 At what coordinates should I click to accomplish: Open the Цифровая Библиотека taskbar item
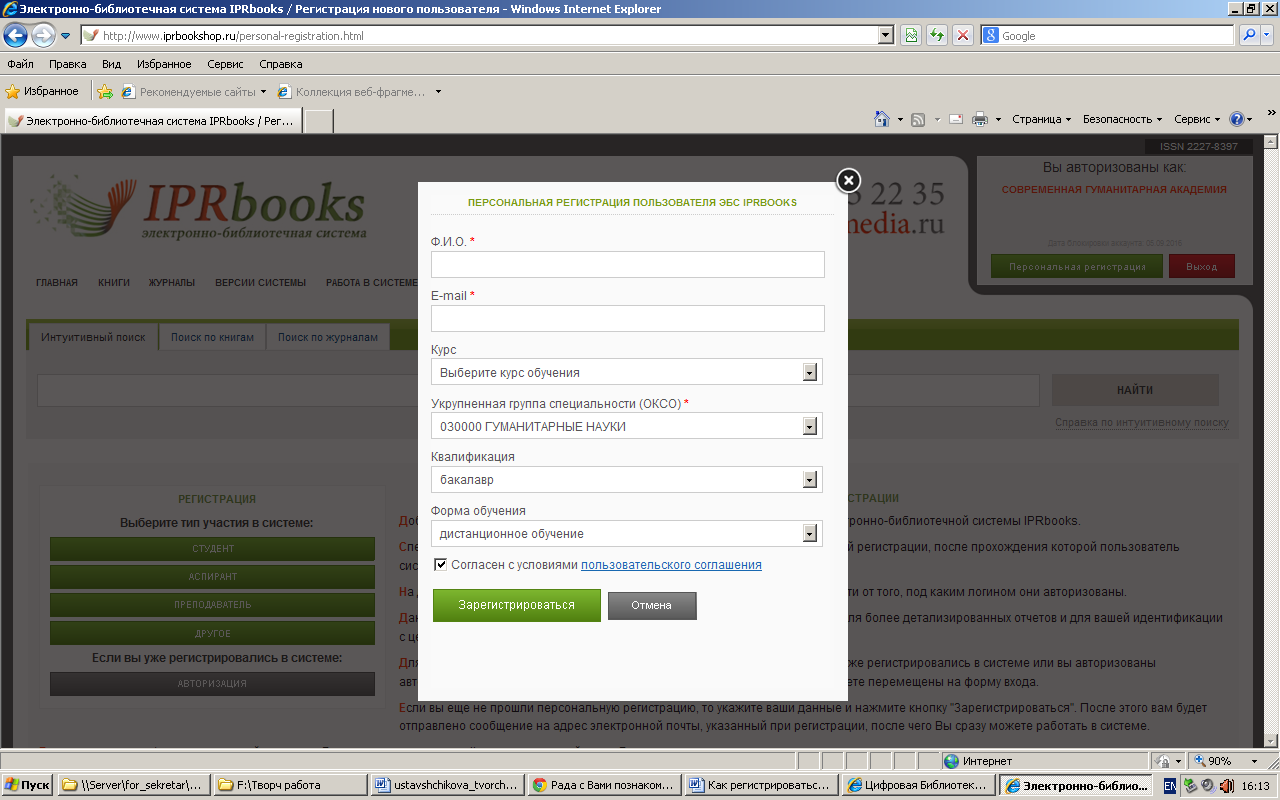pos(918,785)
